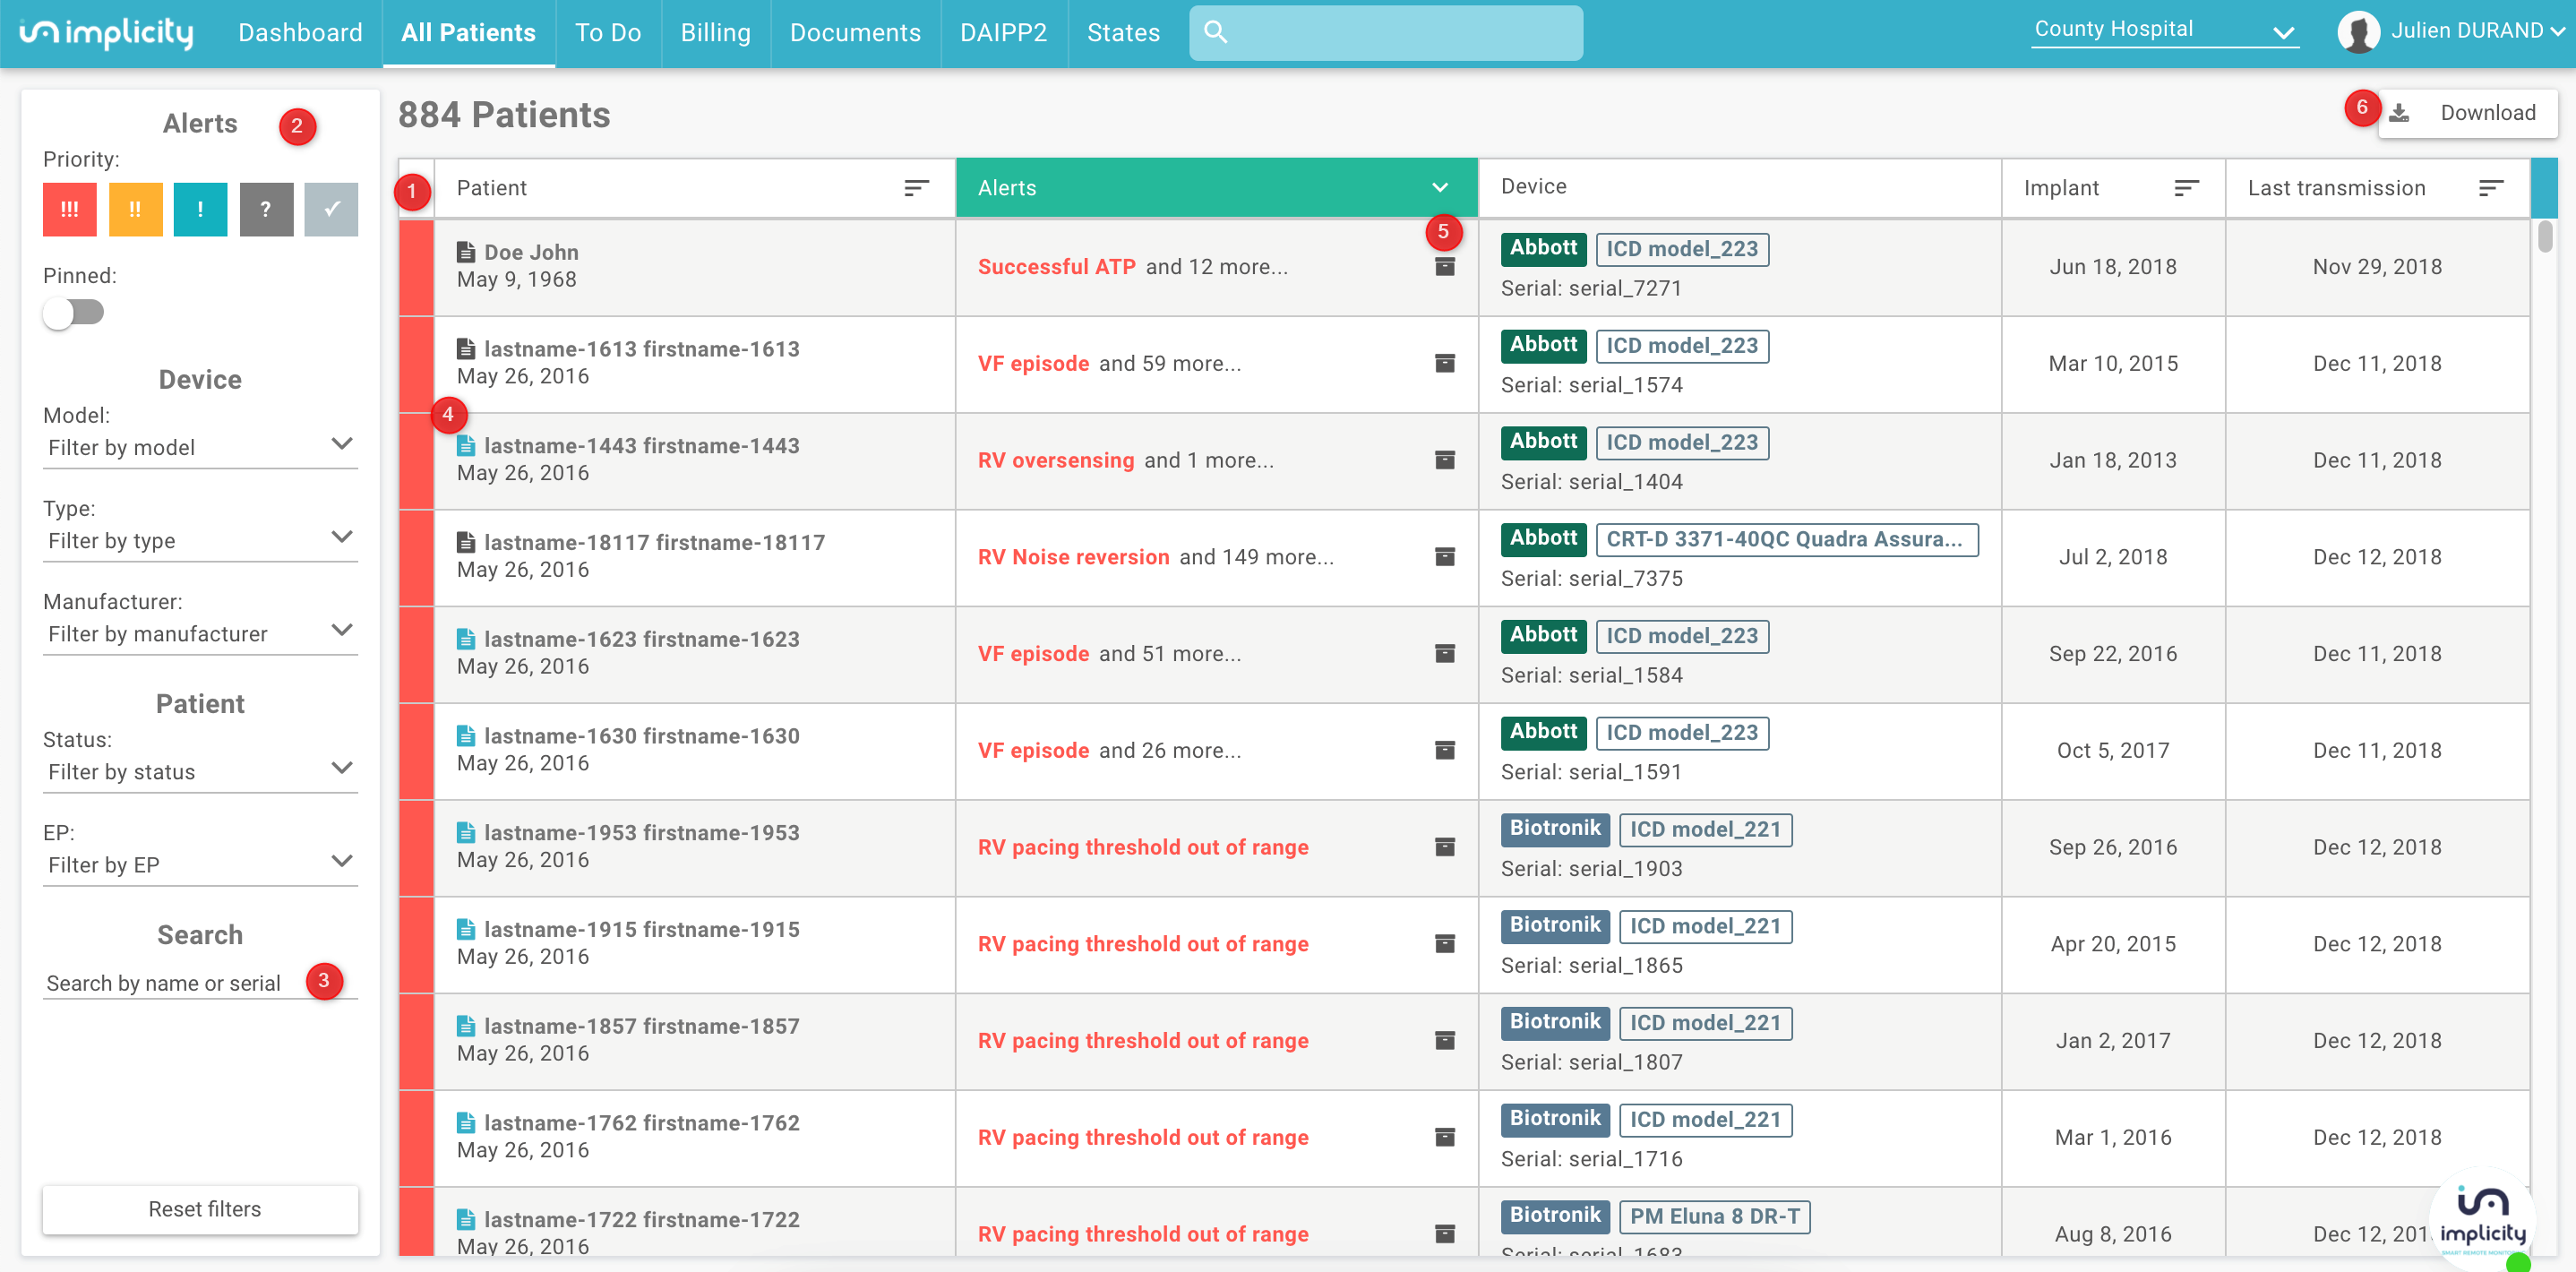Toggle the Pinned switch

74,312
